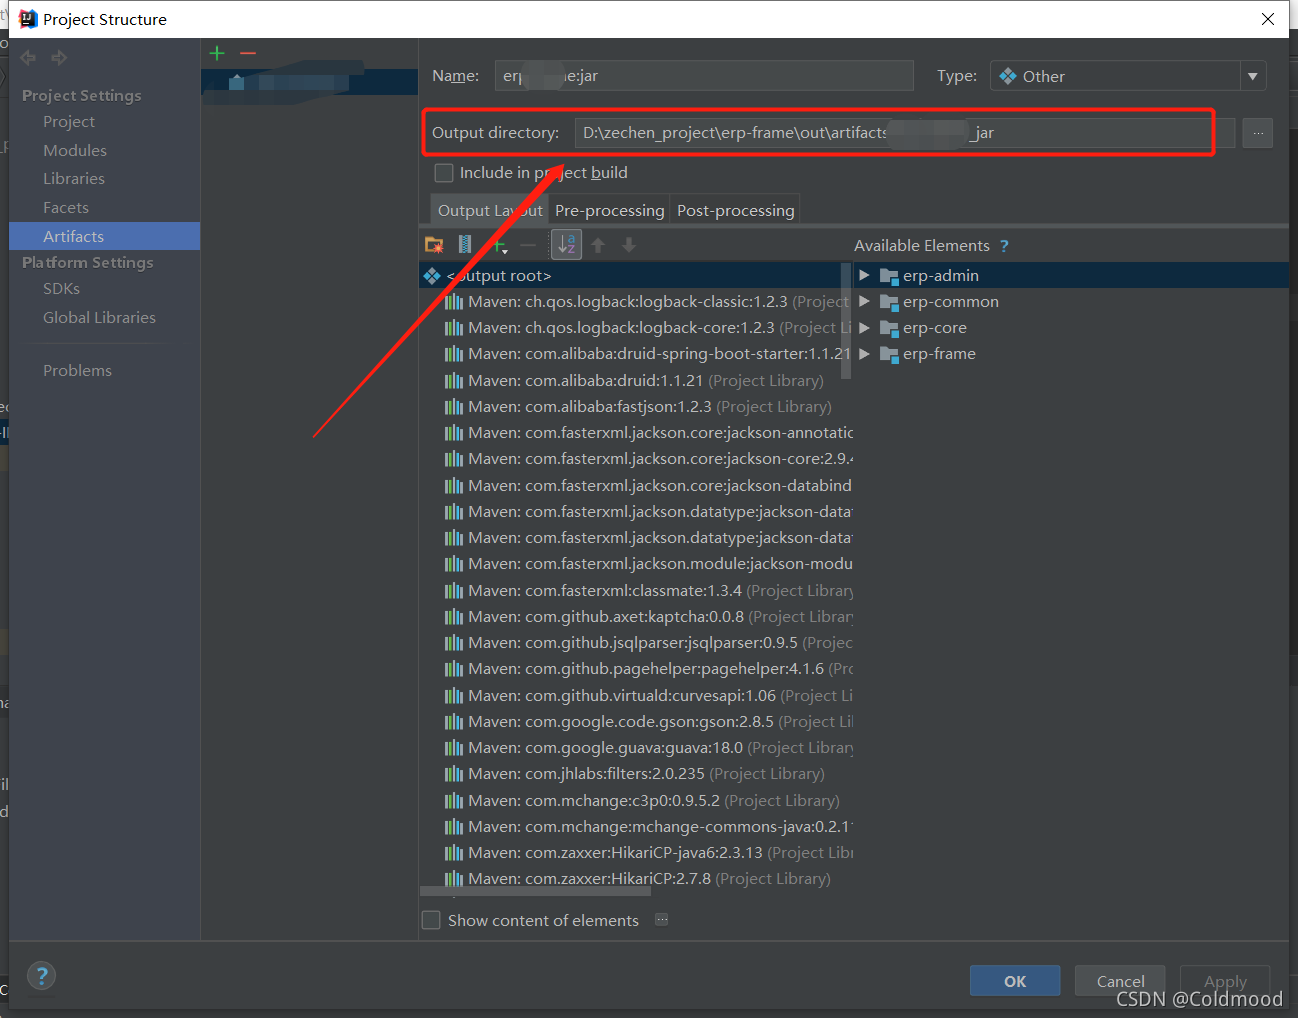
Task: Remove the selected element from the layout
Action: [528, 245]
